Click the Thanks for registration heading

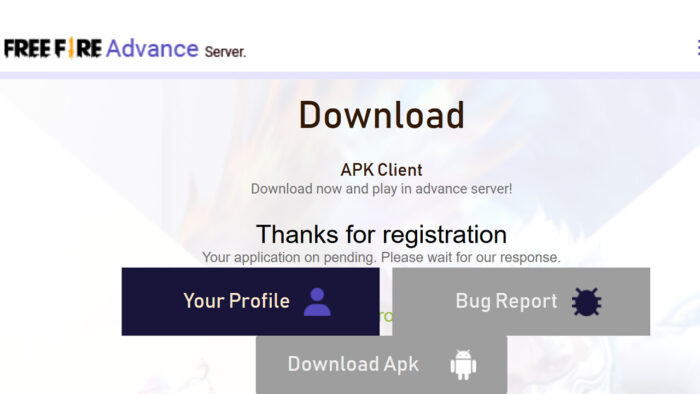tap(381, 234)
